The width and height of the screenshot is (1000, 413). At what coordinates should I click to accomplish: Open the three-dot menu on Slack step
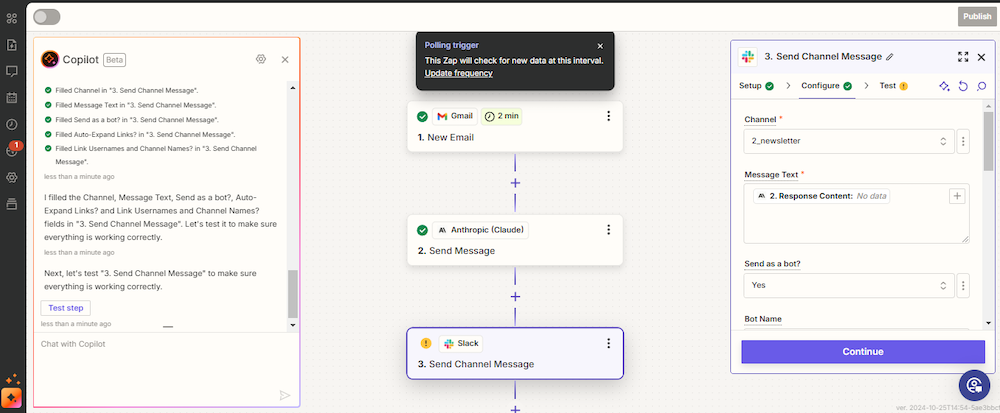(608, 343)
